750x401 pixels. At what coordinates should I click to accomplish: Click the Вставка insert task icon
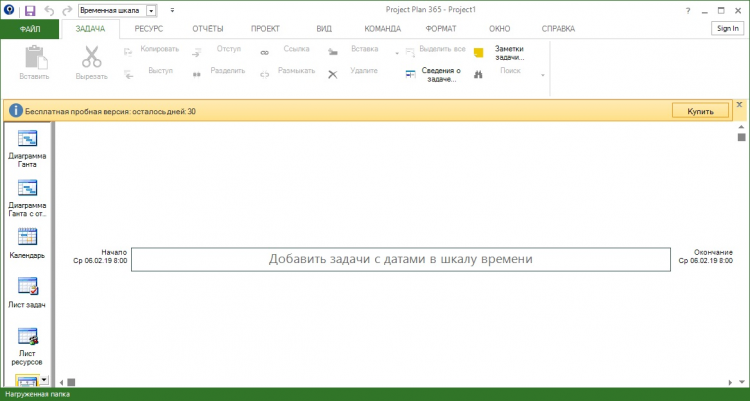click(x=333, y=52)
